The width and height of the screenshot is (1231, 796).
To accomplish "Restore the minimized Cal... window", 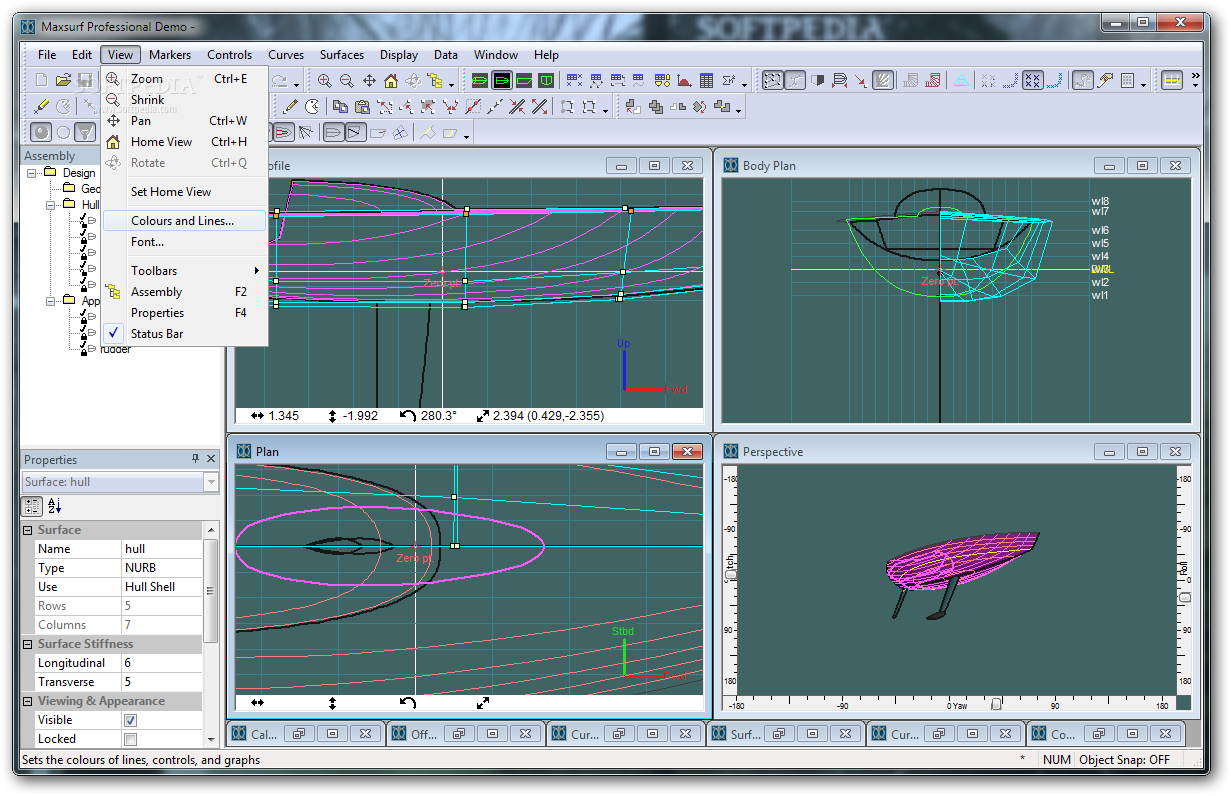I will pyautogui.click(x=298, y=734).
